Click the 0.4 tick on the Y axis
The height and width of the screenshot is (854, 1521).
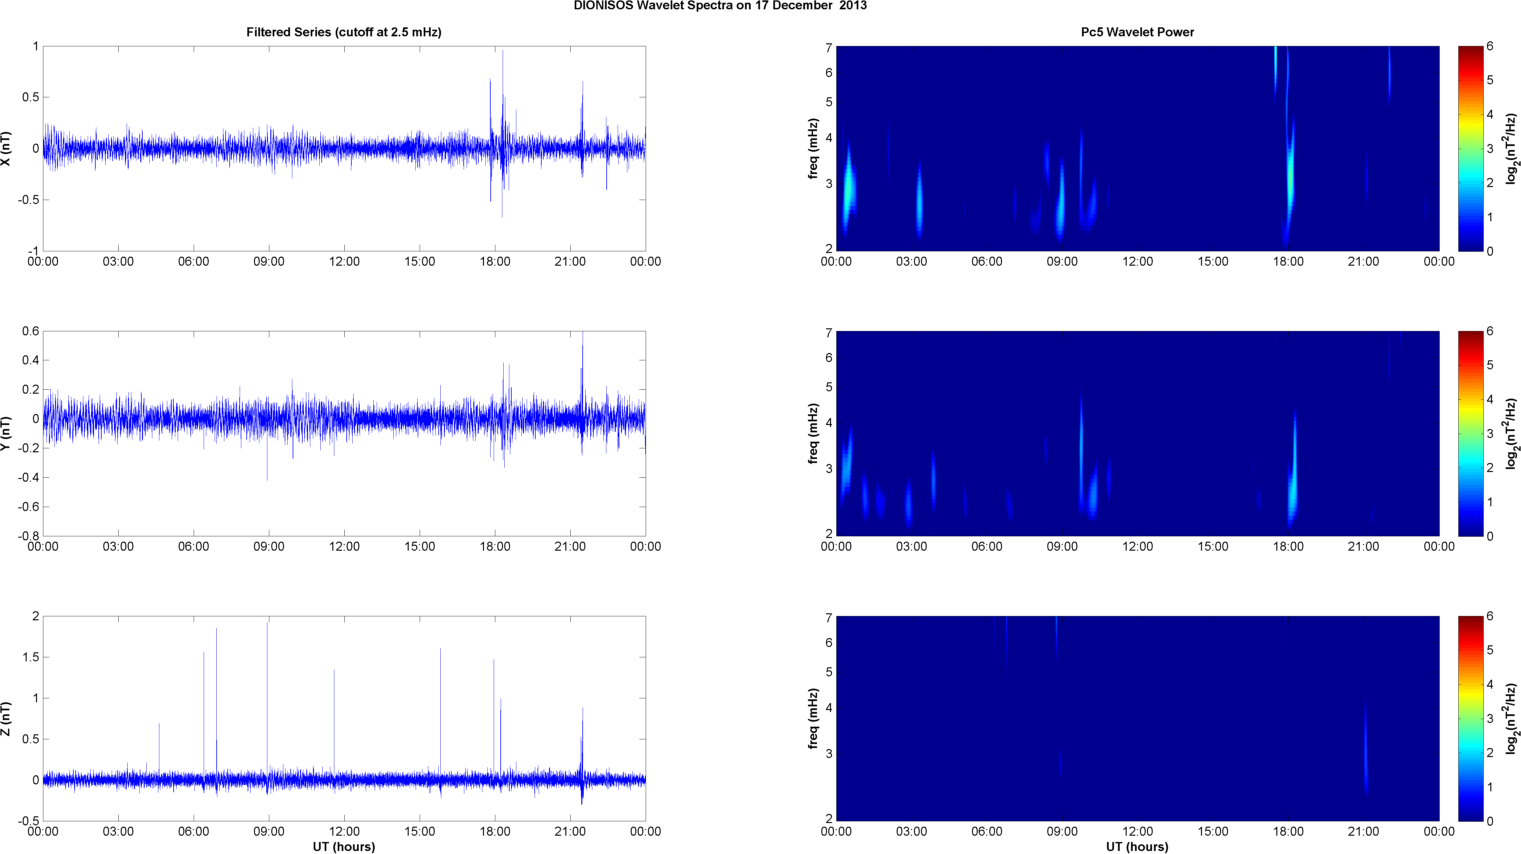(30, 361)
